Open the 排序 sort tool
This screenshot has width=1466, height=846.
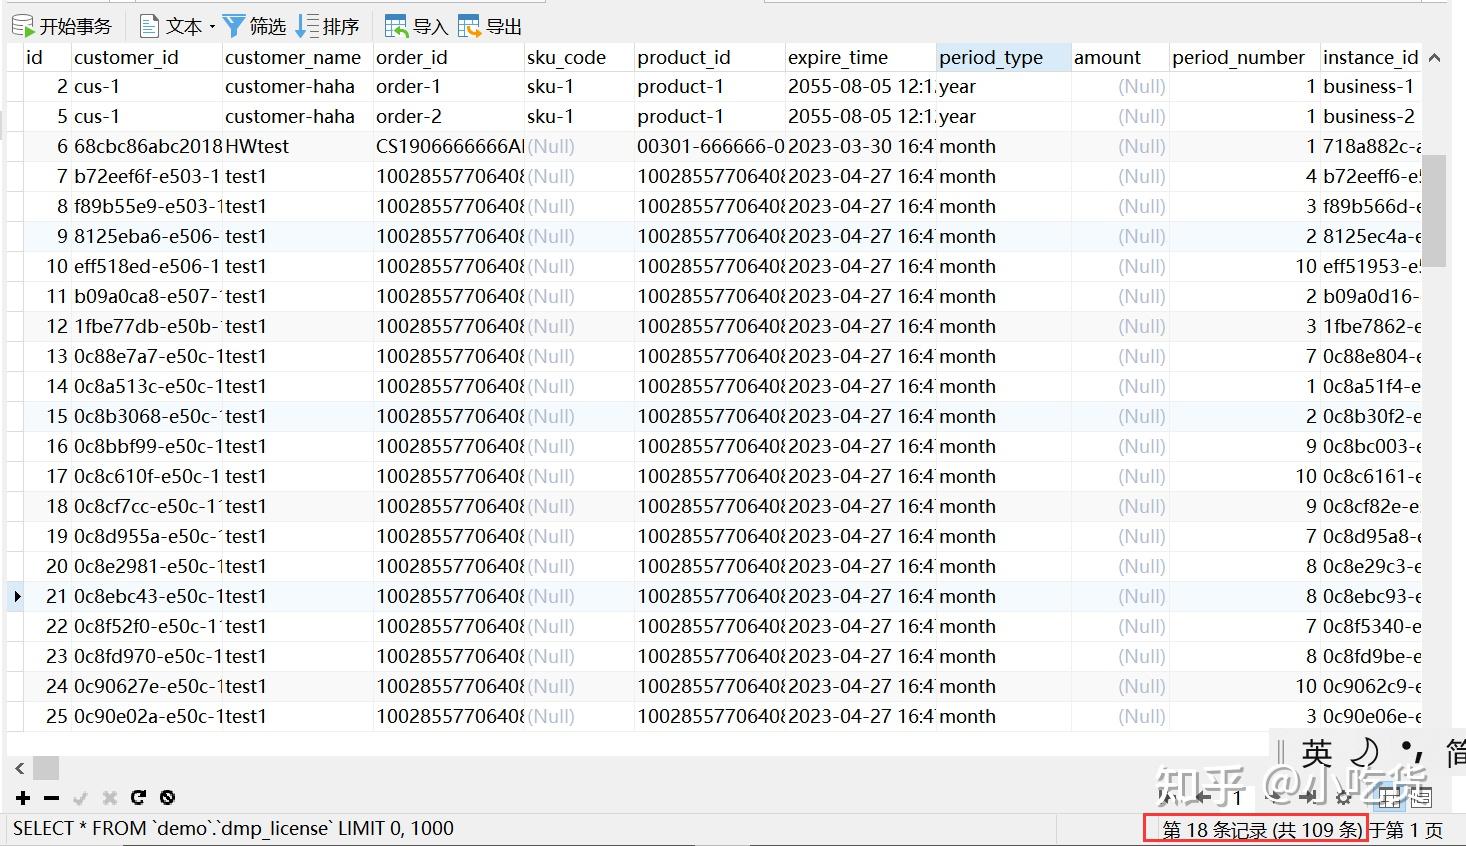click(328, 26)
